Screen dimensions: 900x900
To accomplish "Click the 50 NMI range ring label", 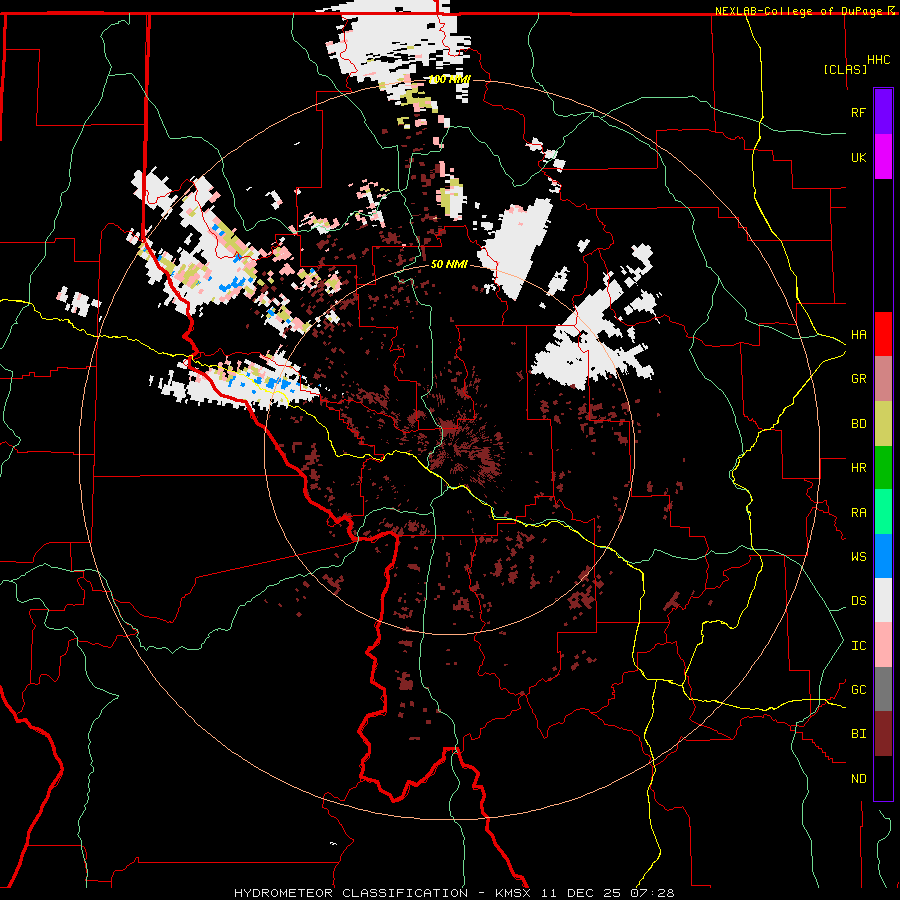I will (x=449, y=264).
